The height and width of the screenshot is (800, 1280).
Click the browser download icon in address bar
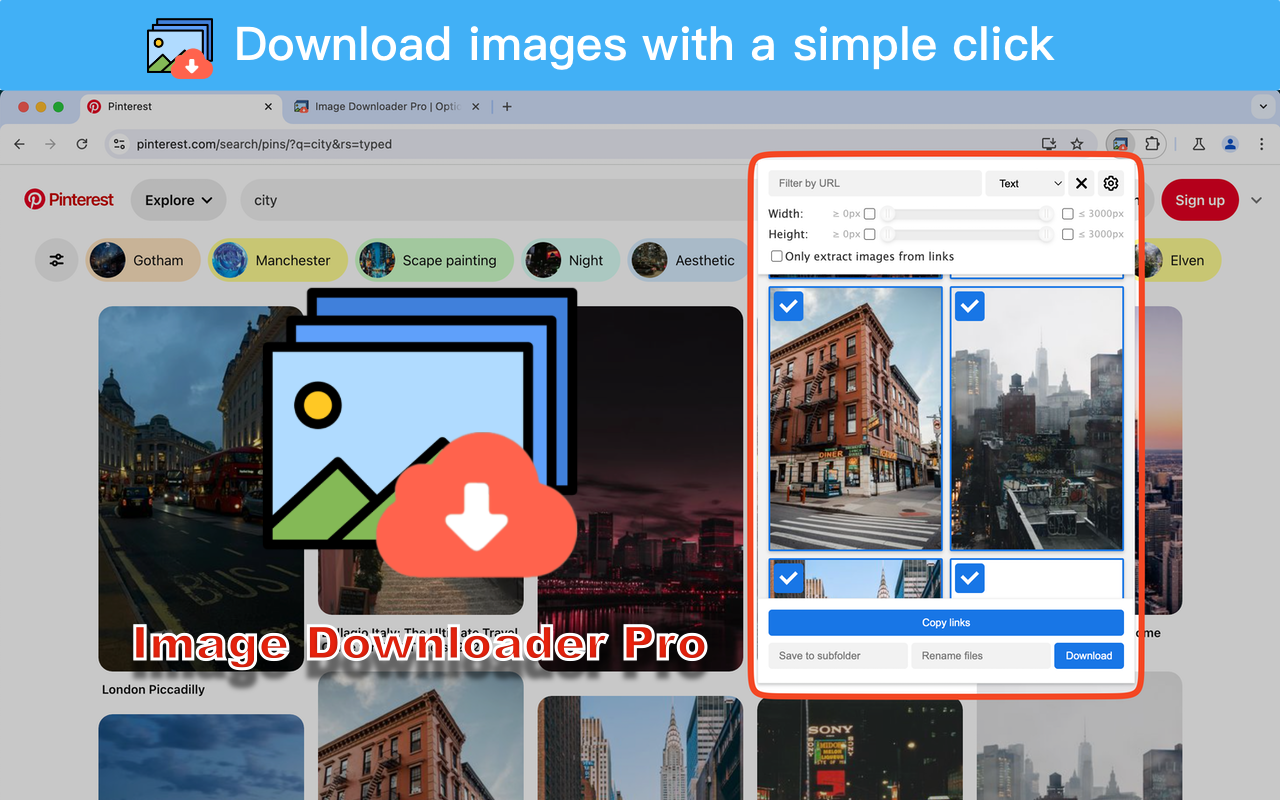1049,144
